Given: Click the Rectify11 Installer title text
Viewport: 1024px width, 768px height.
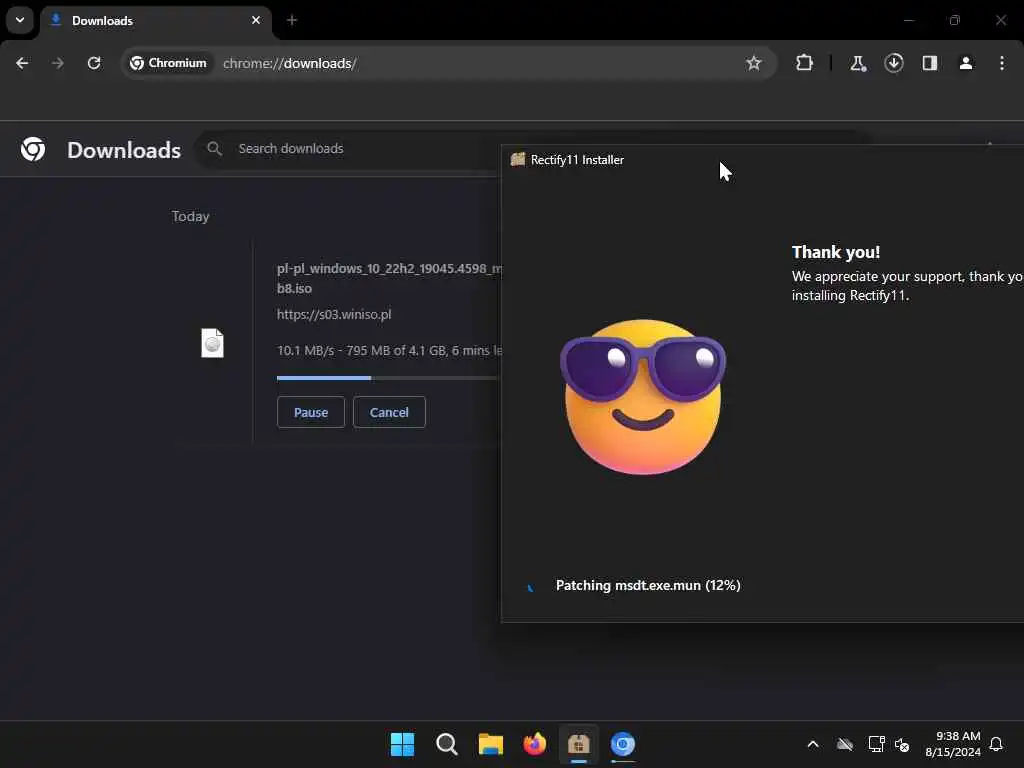Looking at the screenshot, I should click(x=577, y=160).
